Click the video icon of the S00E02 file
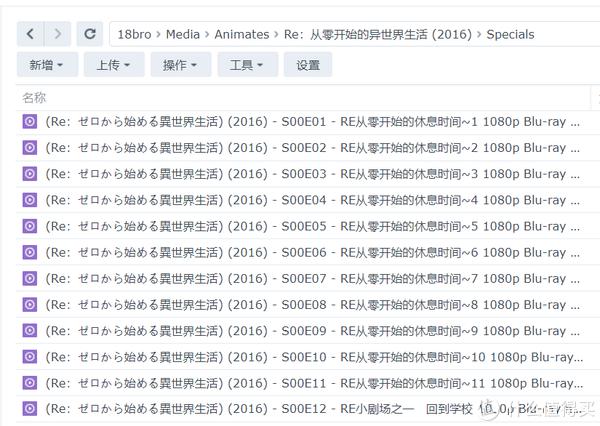 (29, 148)
